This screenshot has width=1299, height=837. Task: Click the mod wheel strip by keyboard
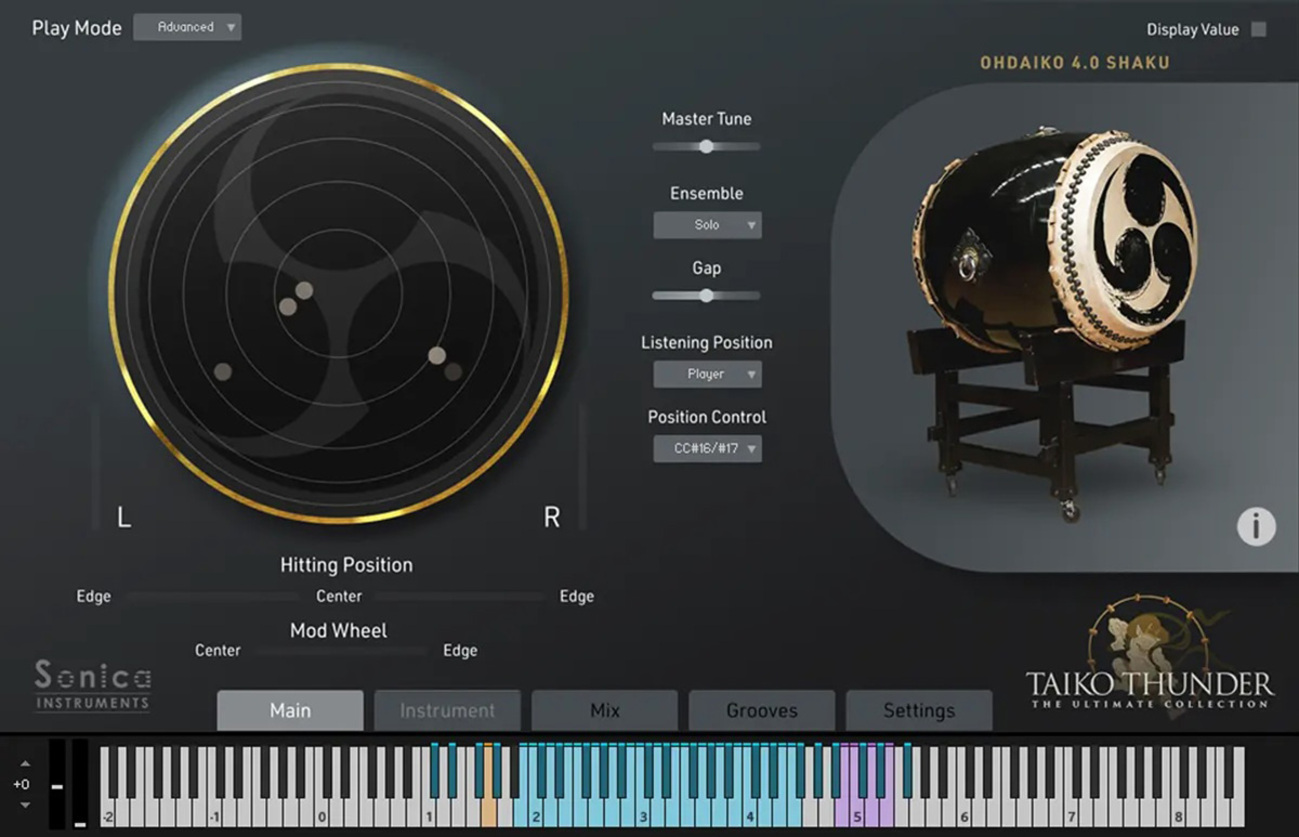click(x=80, y=784)
